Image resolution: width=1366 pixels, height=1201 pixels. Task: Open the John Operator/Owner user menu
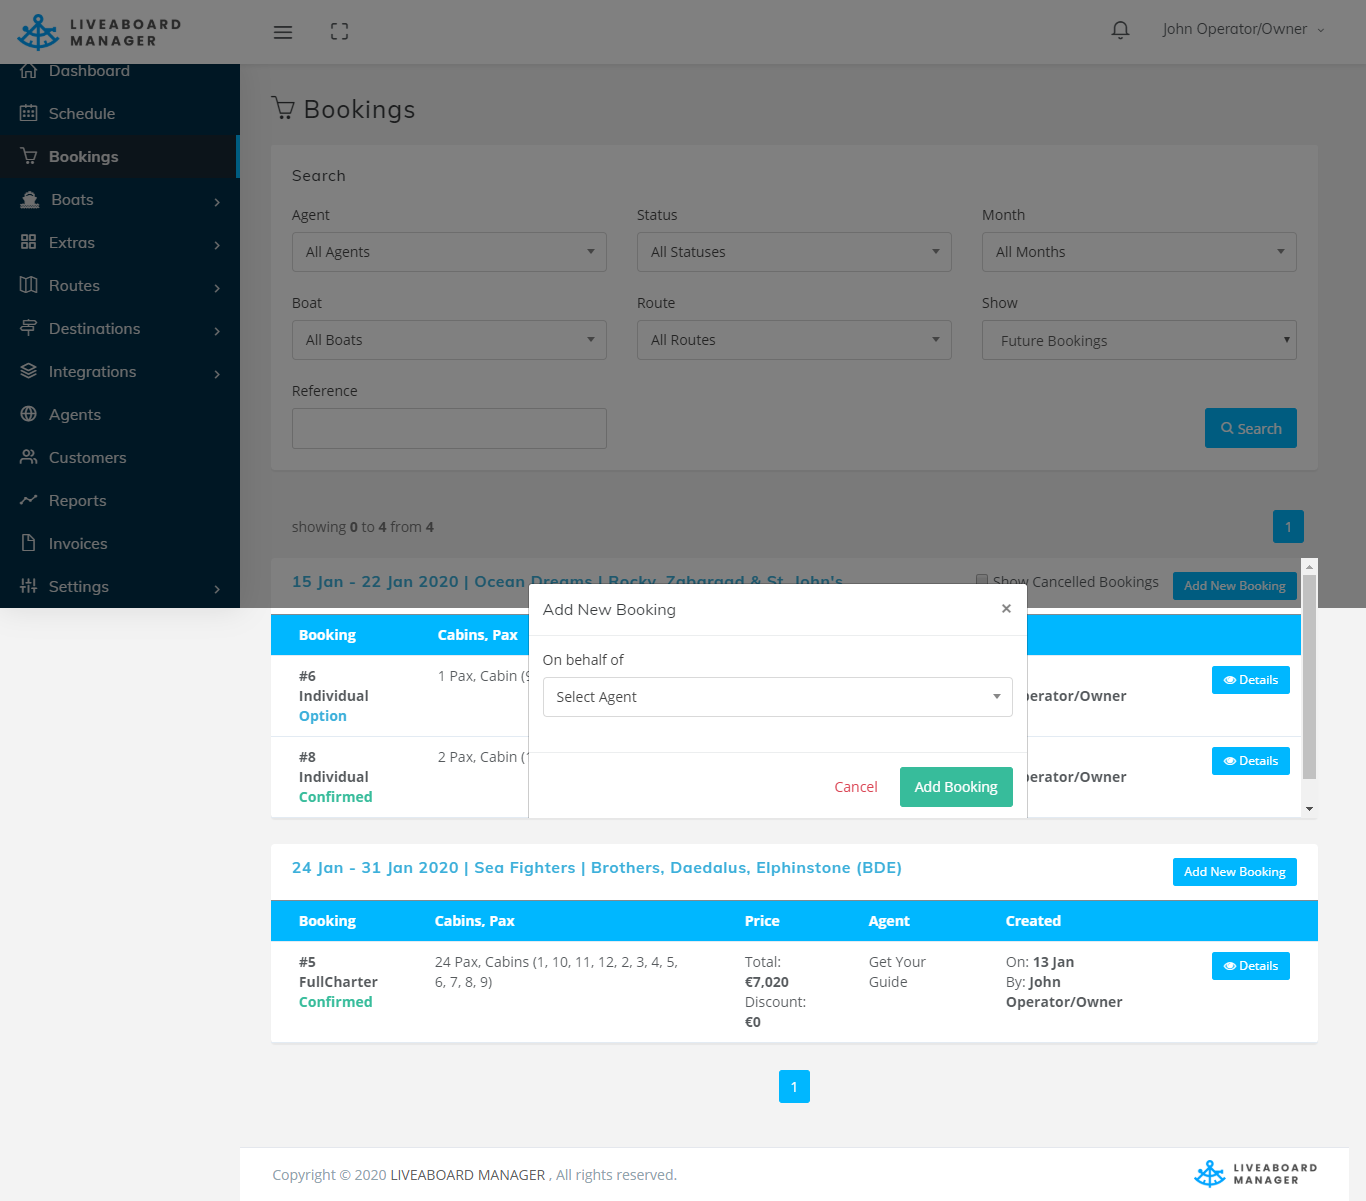tap(1242, 30)
